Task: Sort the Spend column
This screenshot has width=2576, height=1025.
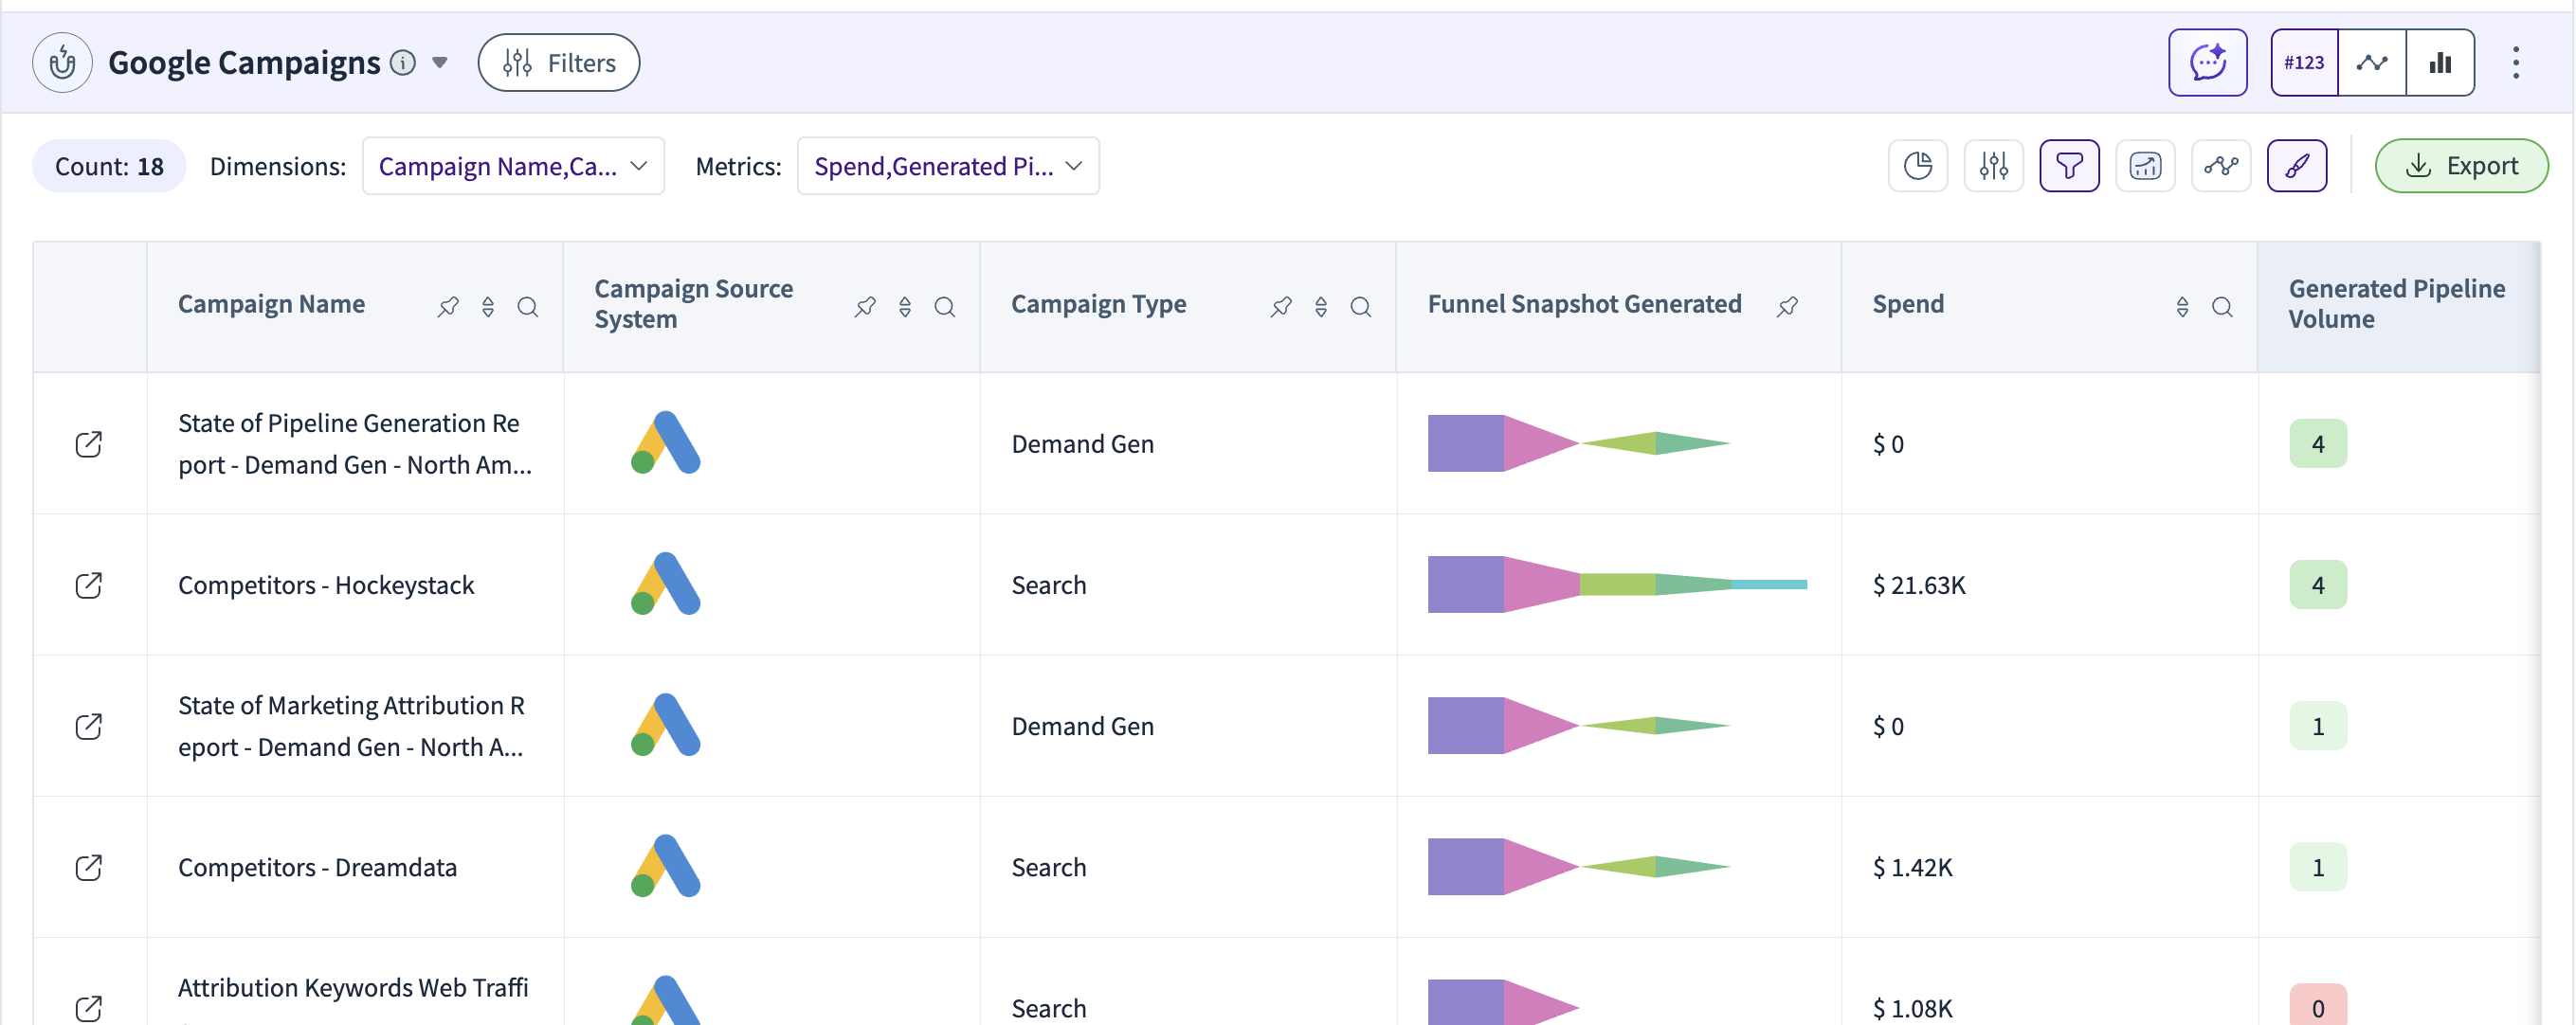Action: 2182,306
